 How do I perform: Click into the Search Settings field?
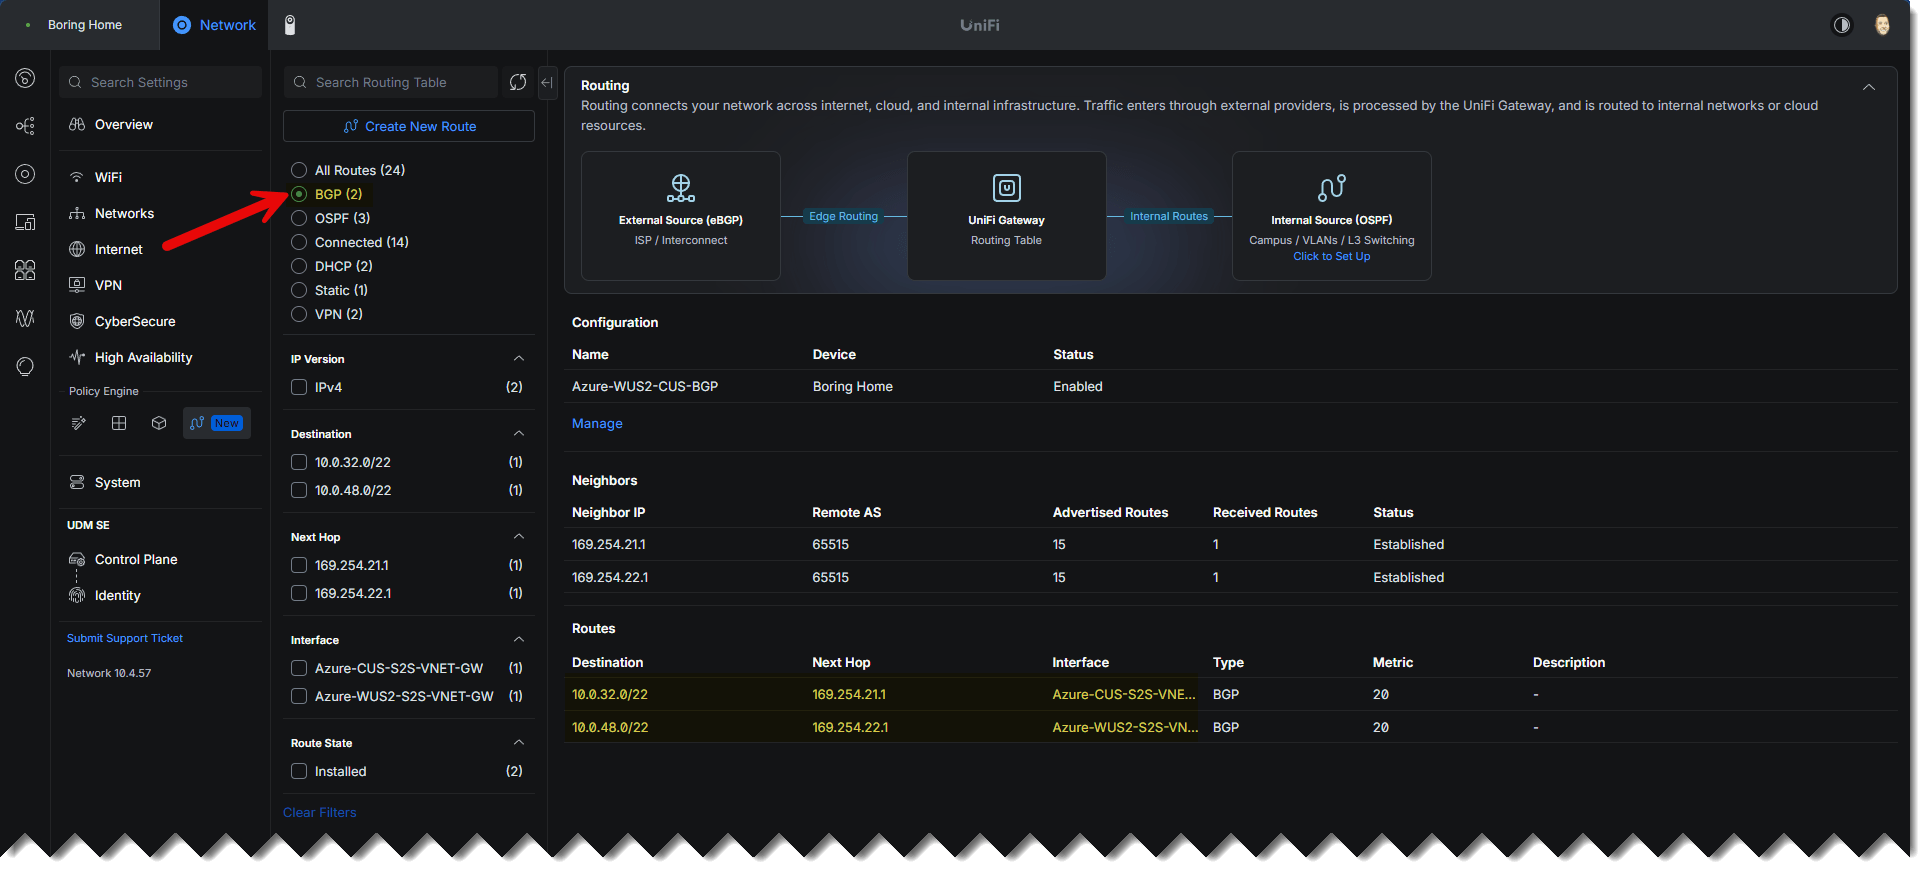click(x=161, y=82)
